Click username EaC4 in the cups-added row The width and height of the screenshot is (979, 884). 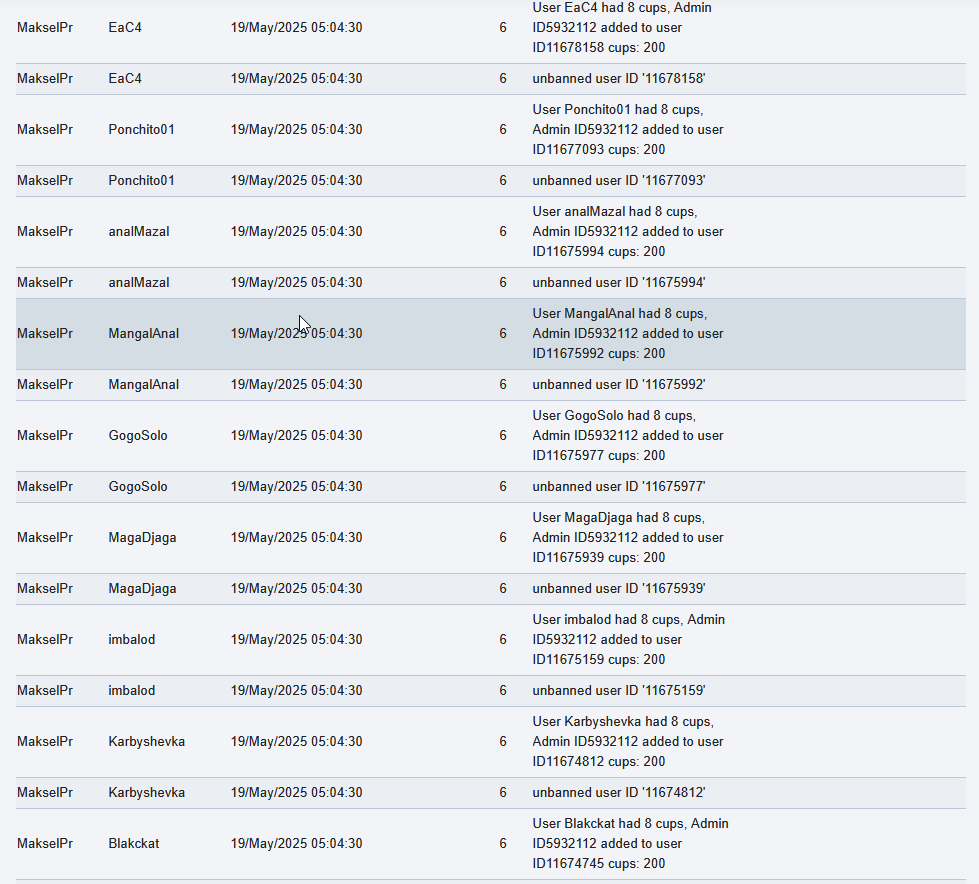(x=125, y=27)
